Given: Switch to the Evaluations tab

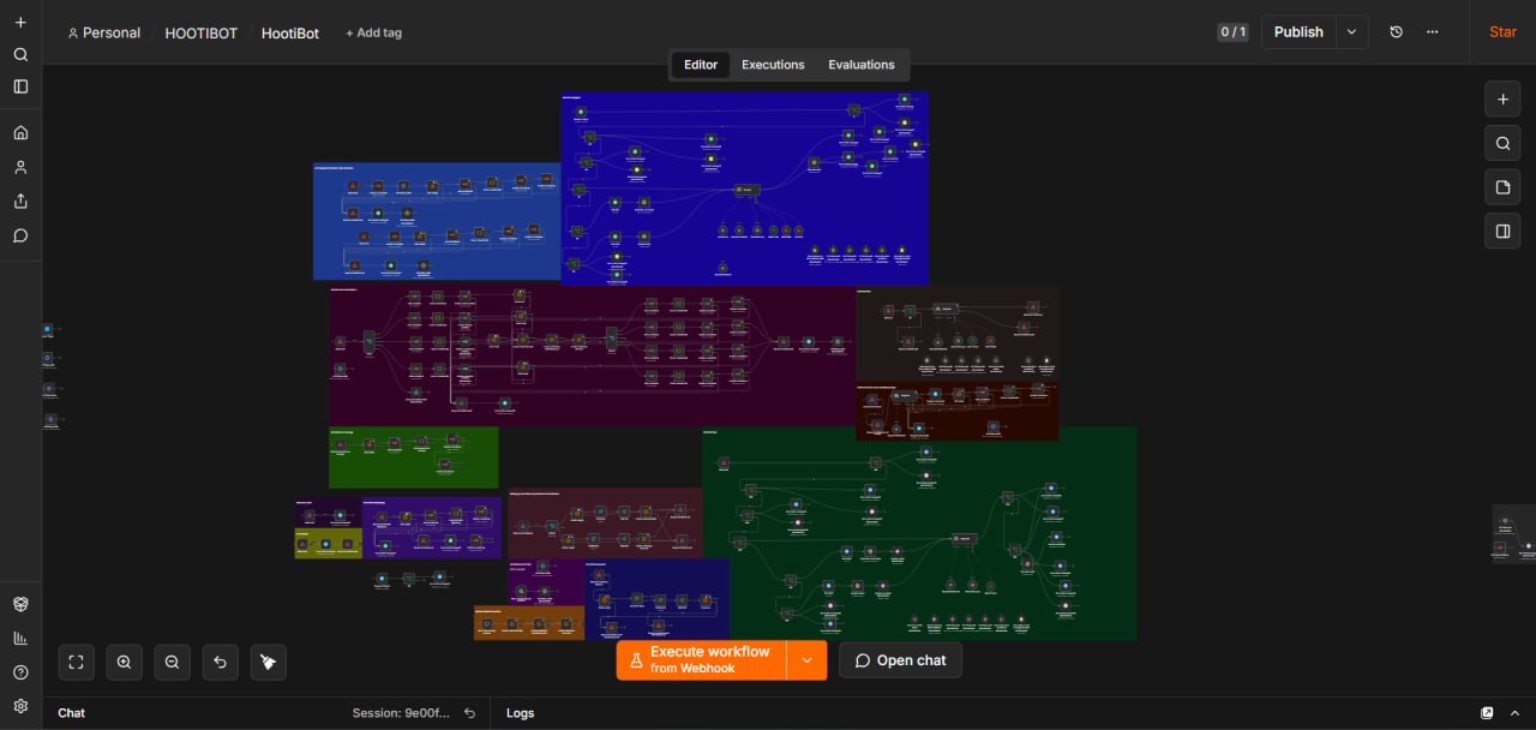Looking at the screenshot, I should (x=861, y=65).
